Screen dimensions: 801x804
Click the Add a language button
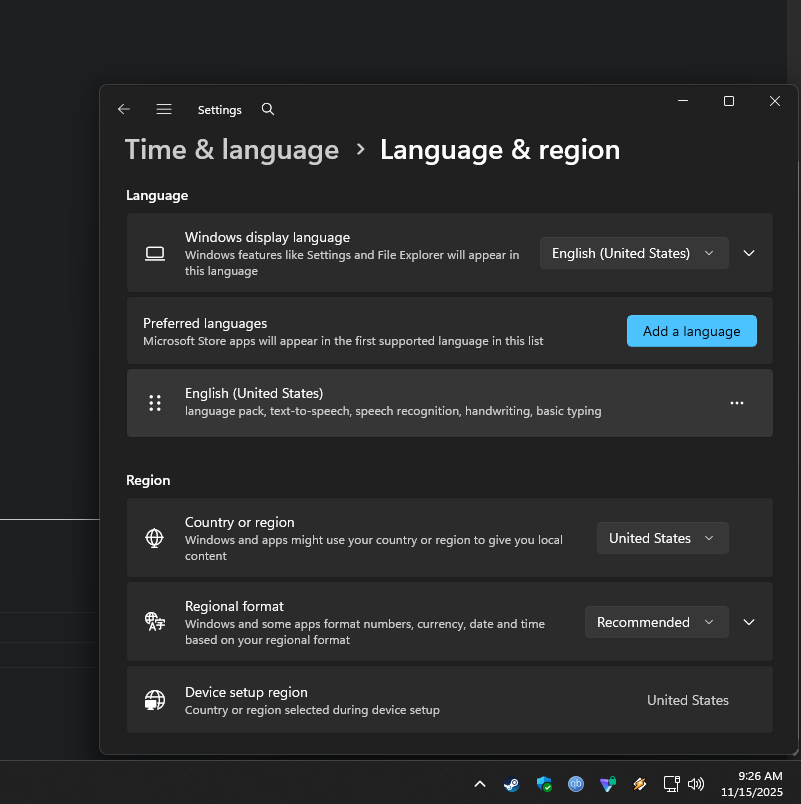691,331
